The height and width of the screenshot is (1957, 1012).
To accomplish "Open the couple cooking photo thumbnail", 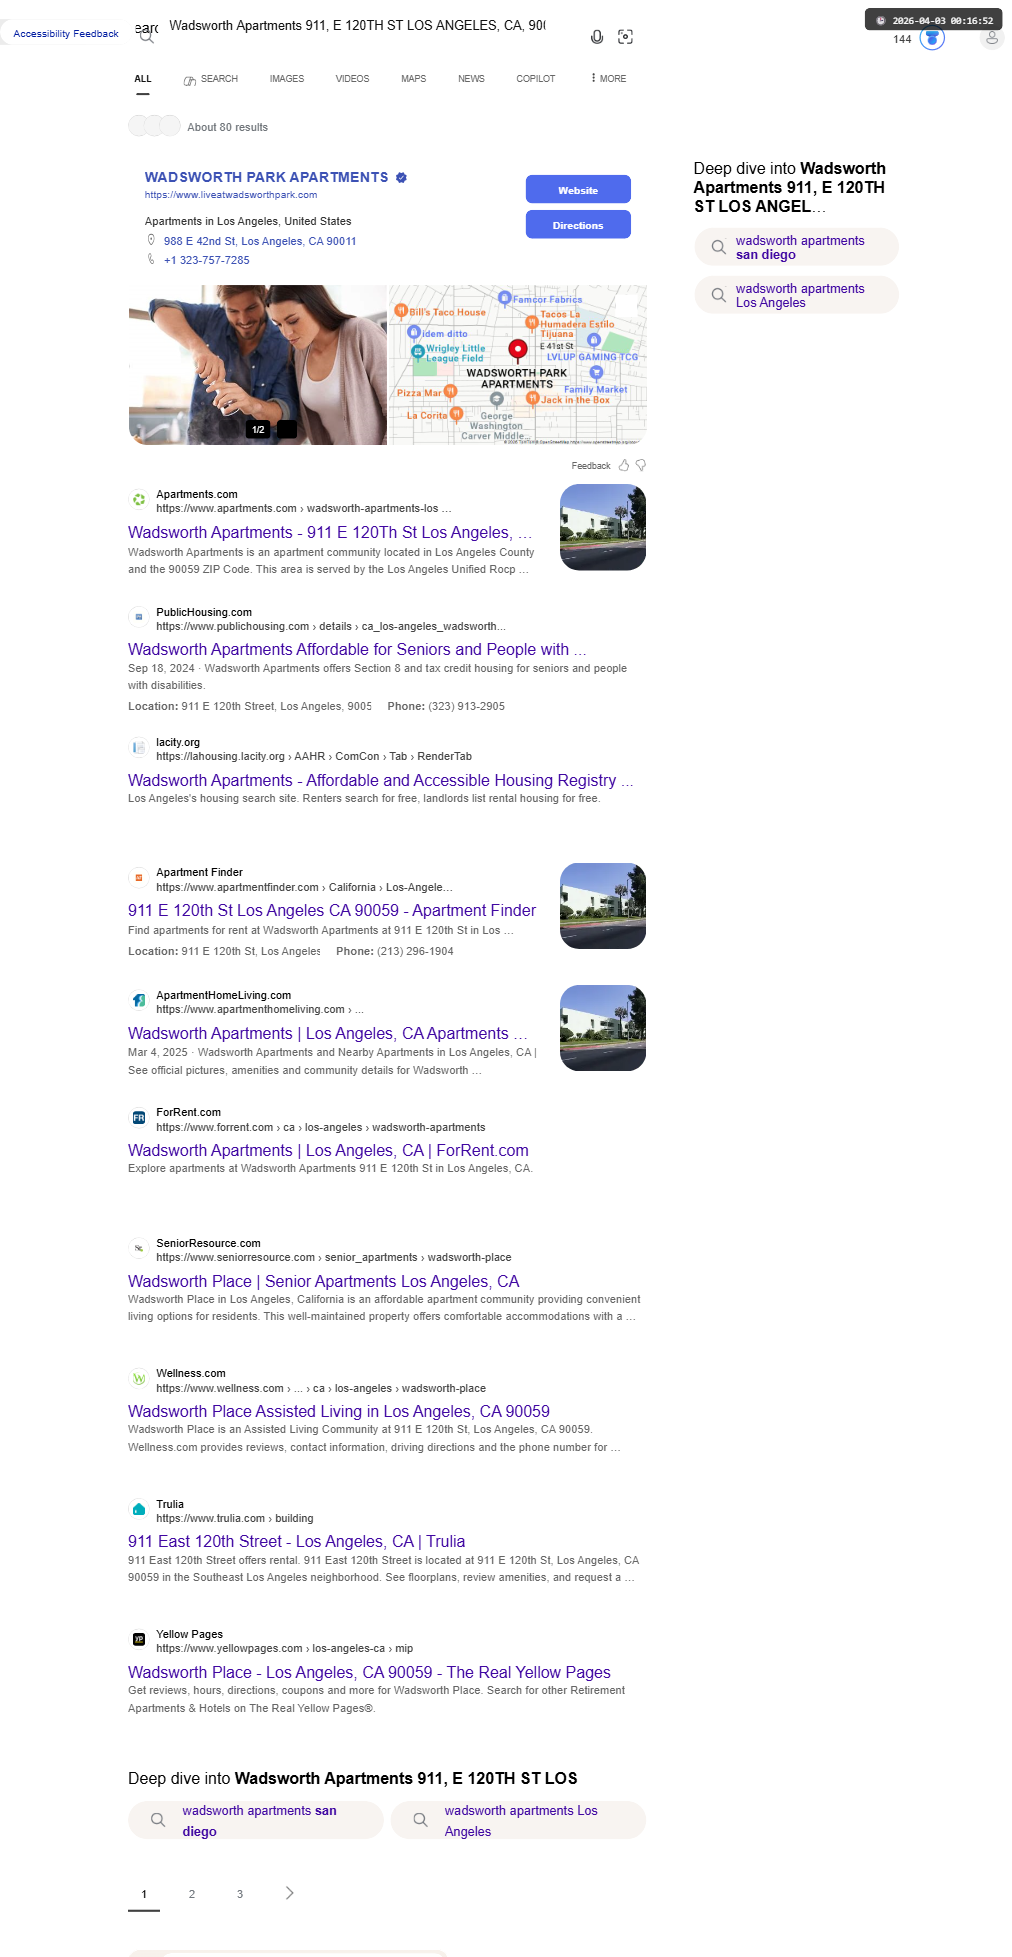I will click(258, 364).
